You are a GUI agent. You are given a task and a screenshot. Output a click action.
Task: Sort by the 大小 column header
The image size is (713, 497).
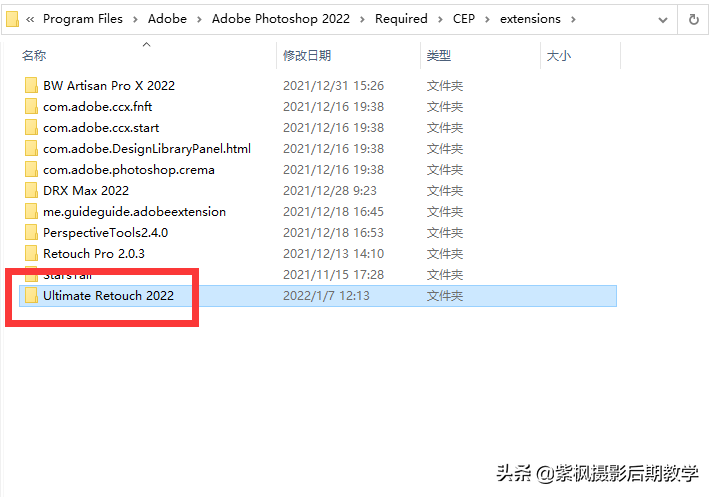click(x=558, y=55)
